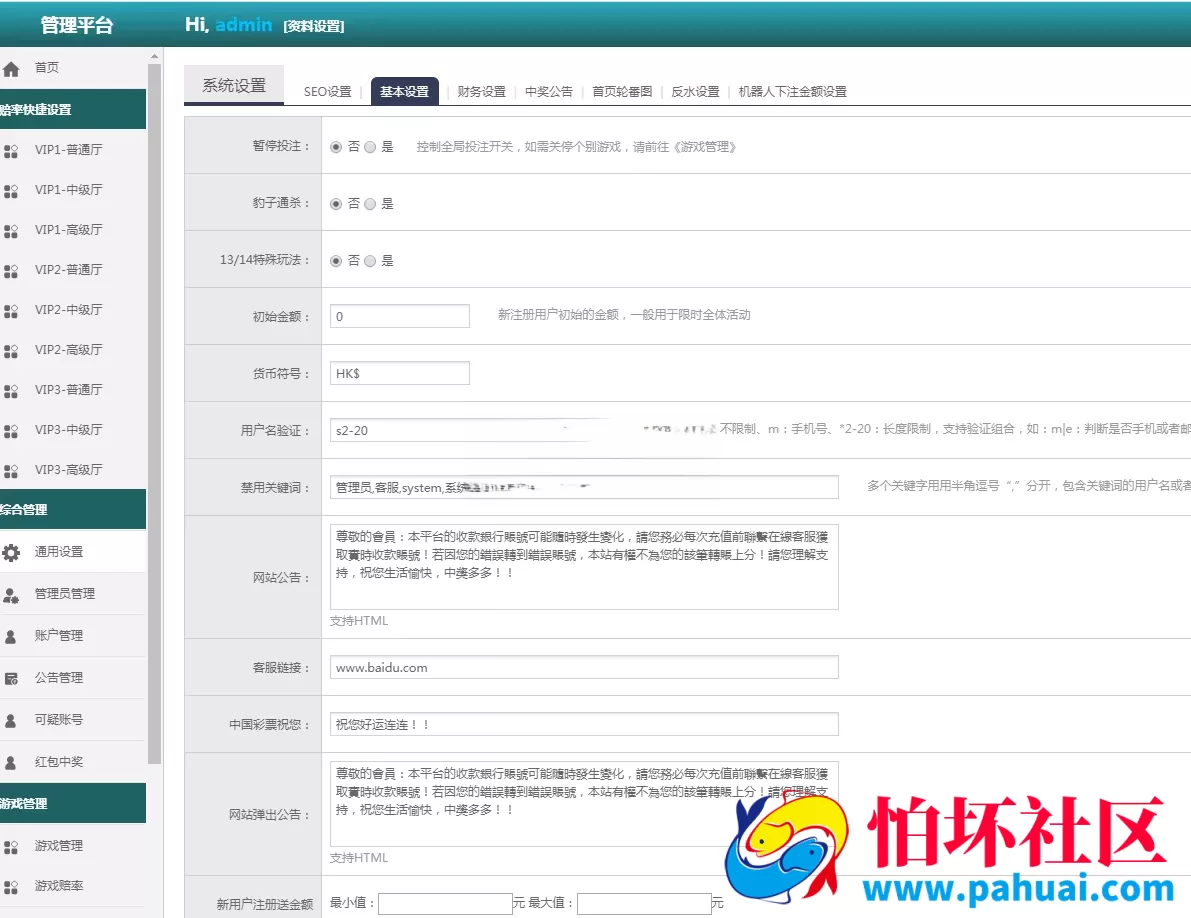Focus the 禁用关键词 input field
The width and height of the screenshot is (1191, 918).
click(584, 487)
